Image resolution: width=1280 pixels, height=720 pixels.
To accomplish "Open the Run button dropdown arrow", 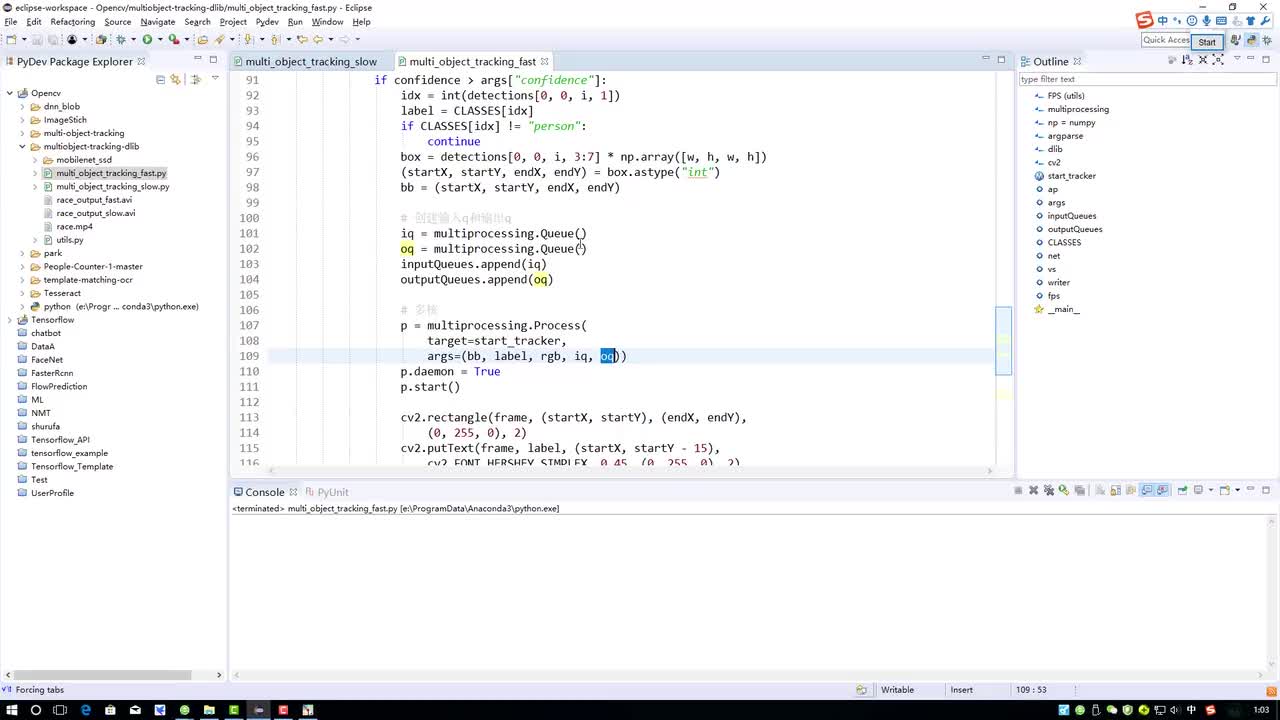I will (x=158, y=40).
